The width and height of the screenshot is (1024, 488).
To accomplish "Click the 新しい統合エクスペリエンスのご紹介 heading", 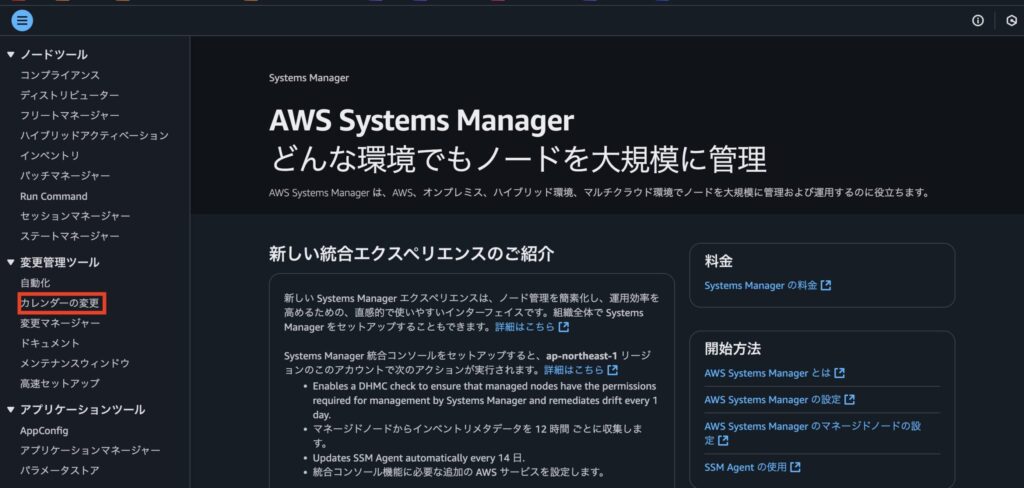I will (411, 254).
